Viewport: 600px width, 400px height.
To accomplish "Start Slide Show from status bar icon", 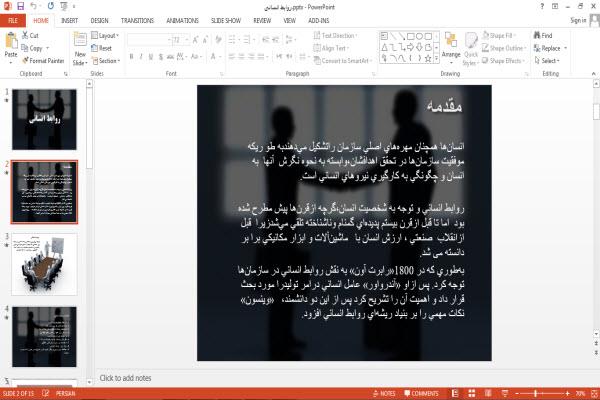I will tap(505, 393).
